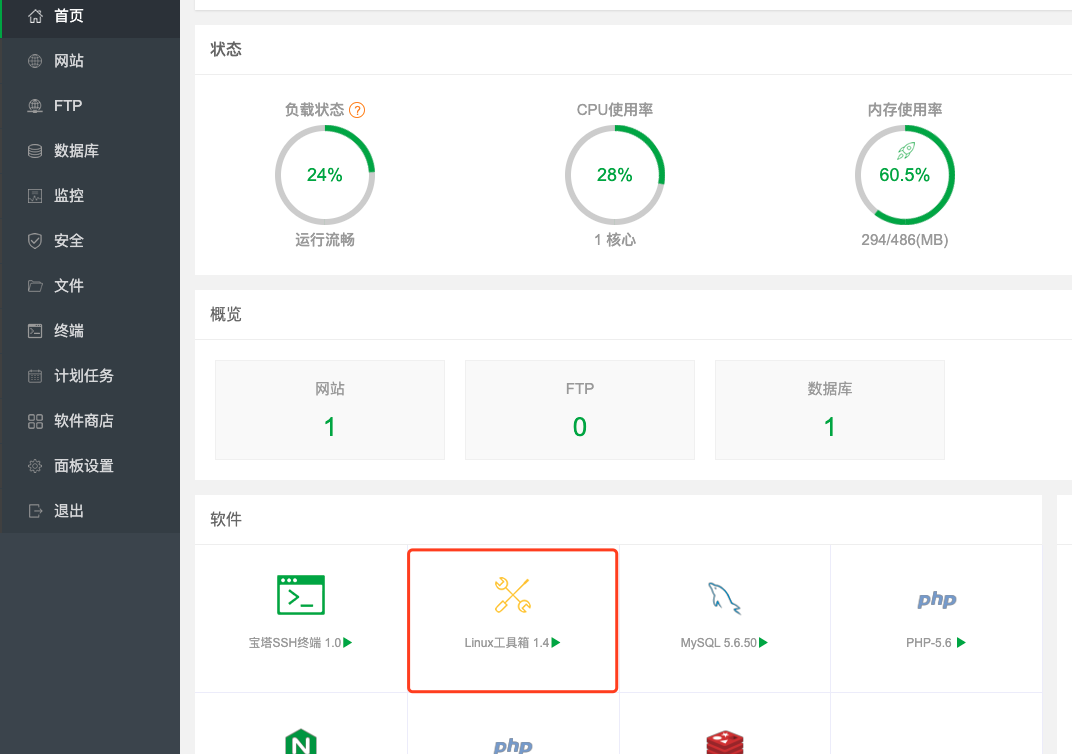Open the 网站 menu item

[x=90, y=61]
